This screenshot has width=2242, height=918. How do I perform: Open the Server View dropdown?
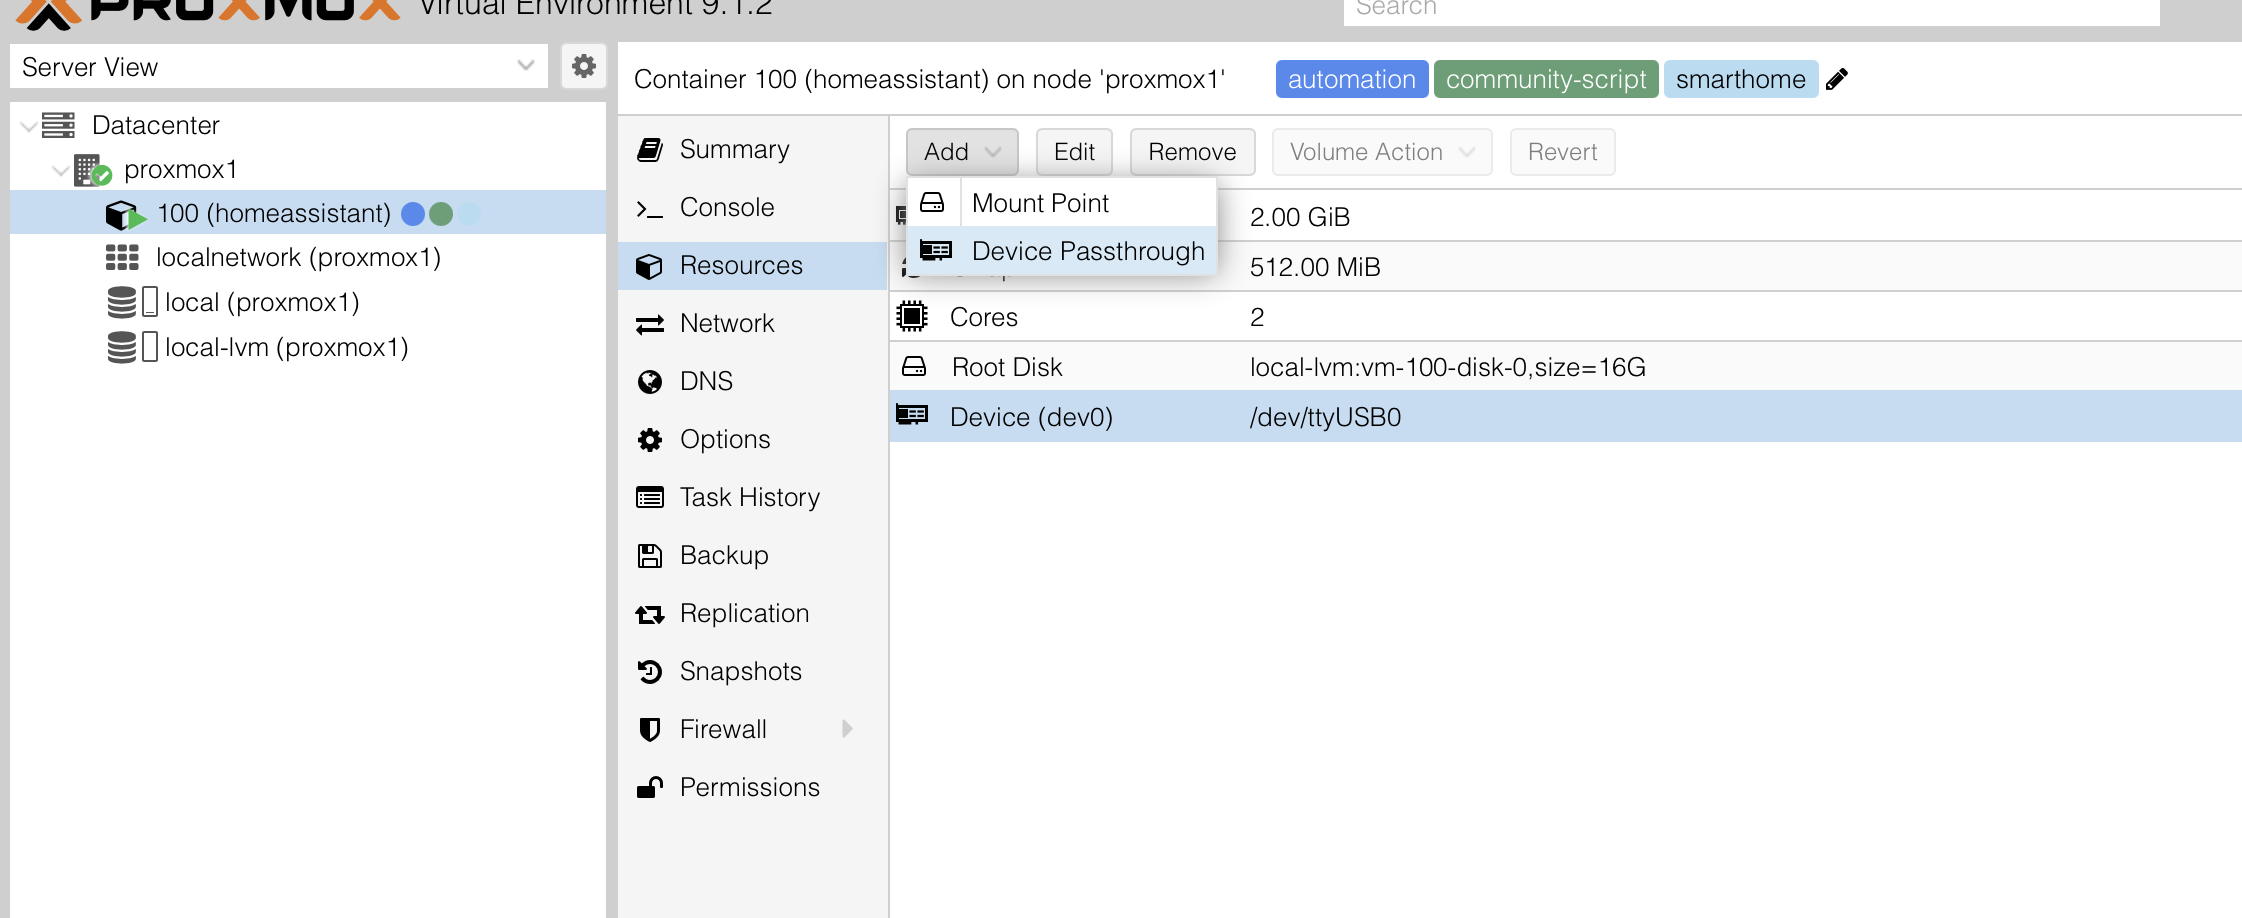(x=525, y=66)
